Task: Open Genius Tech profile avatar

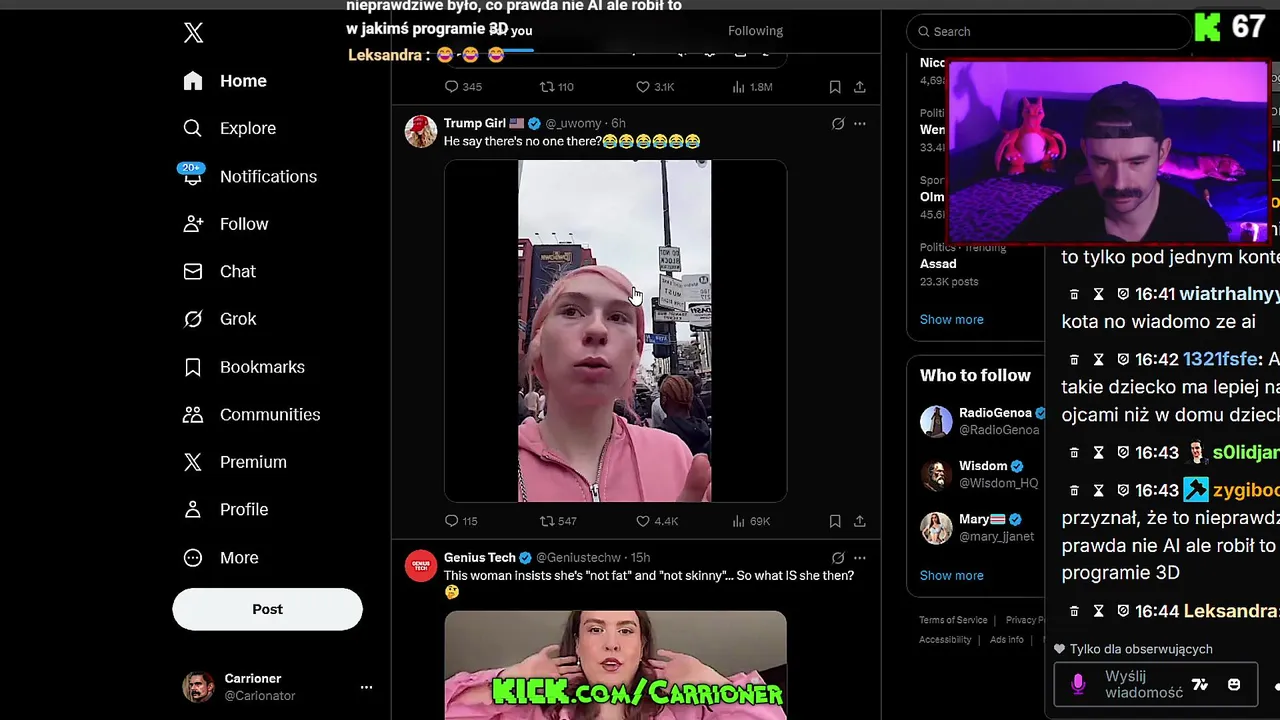Action: [x=421, y=565]
